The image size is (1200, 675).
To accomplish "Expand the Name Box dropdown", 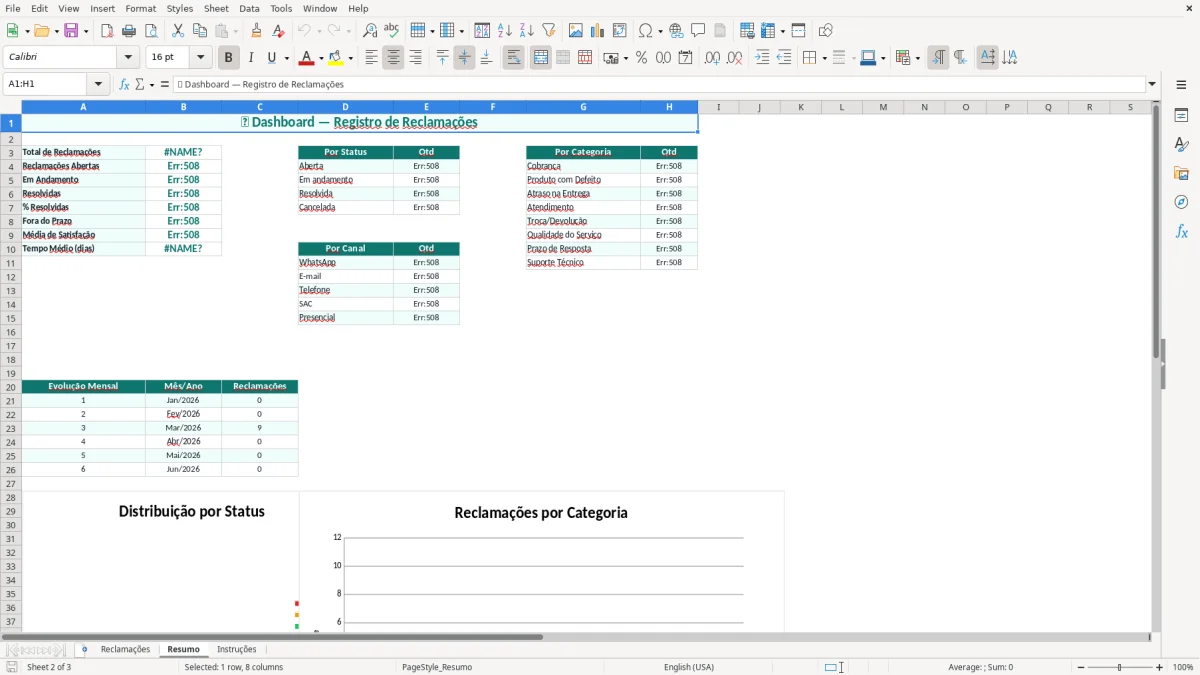I will tap(98, 84).
